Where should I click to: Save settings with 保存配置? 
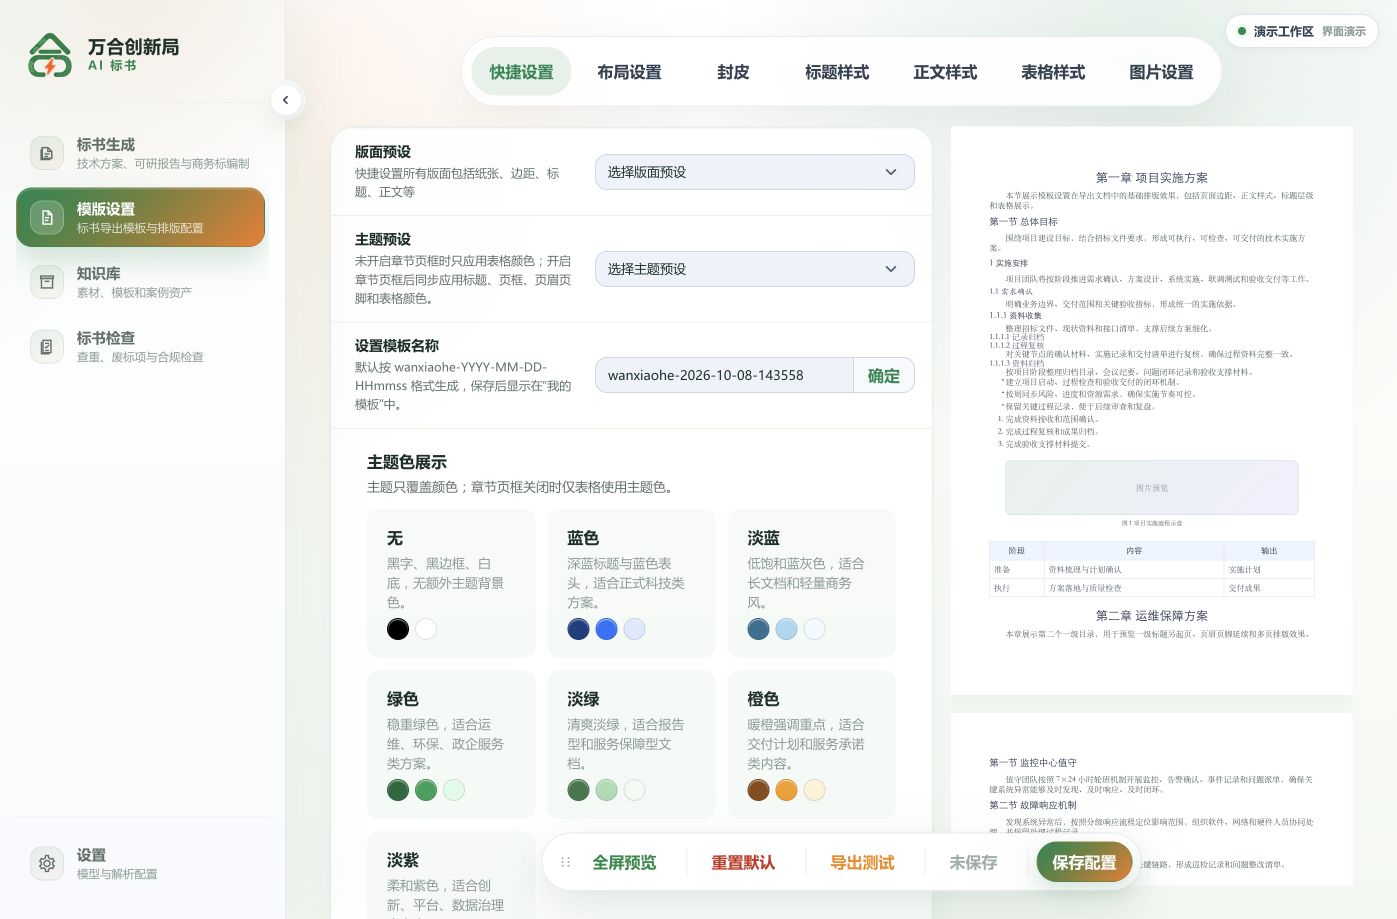(x=1084, y=862)
